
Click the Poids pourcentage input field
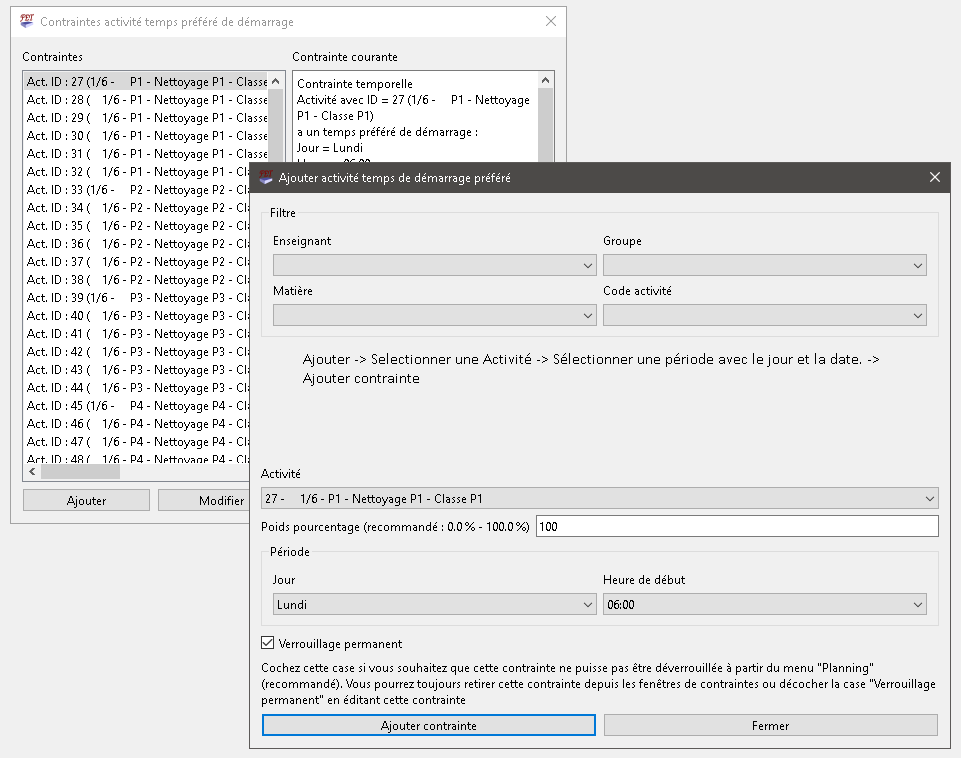click(x=737, y=526)
